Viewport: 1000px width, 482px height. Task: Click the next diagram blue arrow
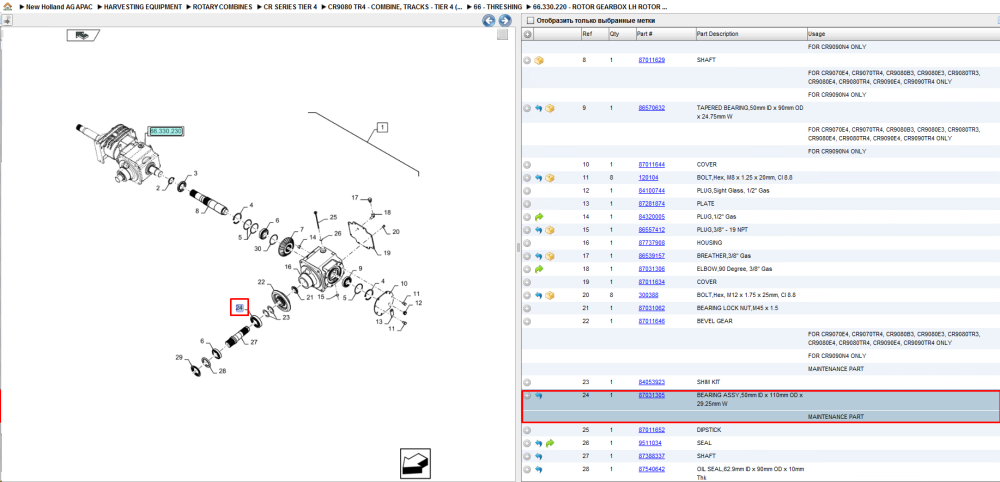(x=503, y=20)
